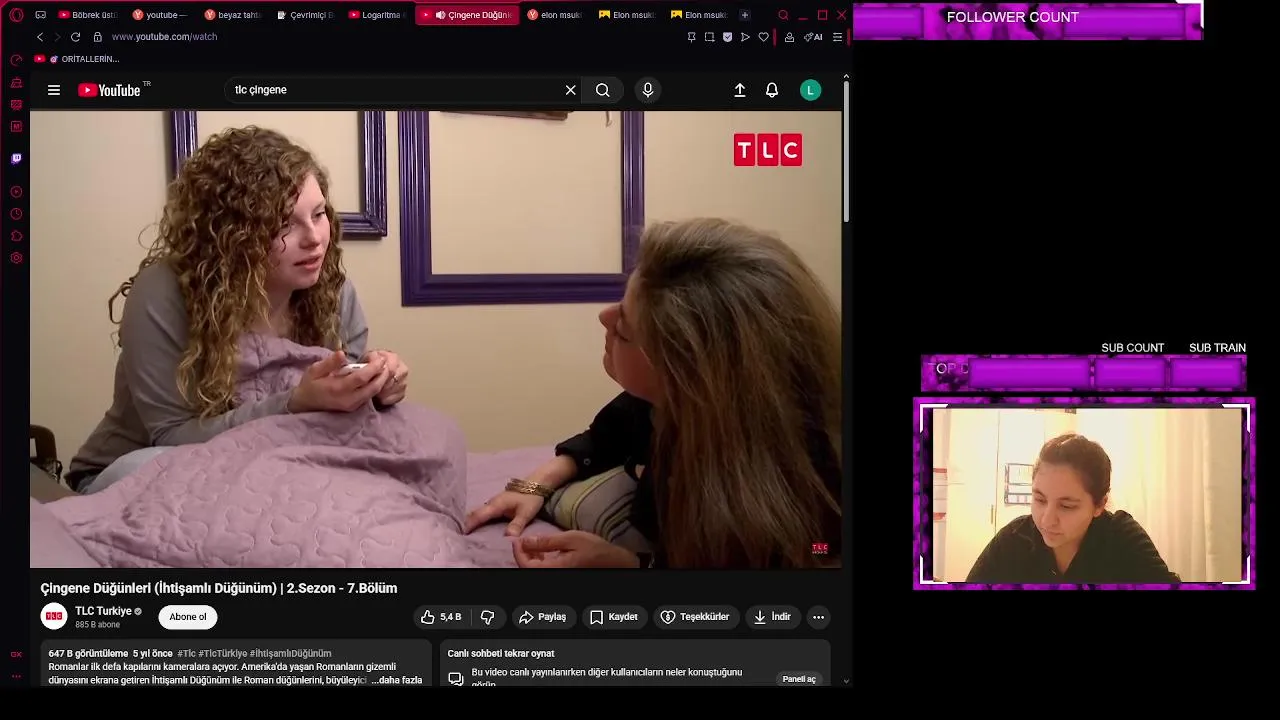This screenshot has width=1280, height=720.
Task: Switch to the Çevrimiçi tab
Action: click(x=305, y=15)
